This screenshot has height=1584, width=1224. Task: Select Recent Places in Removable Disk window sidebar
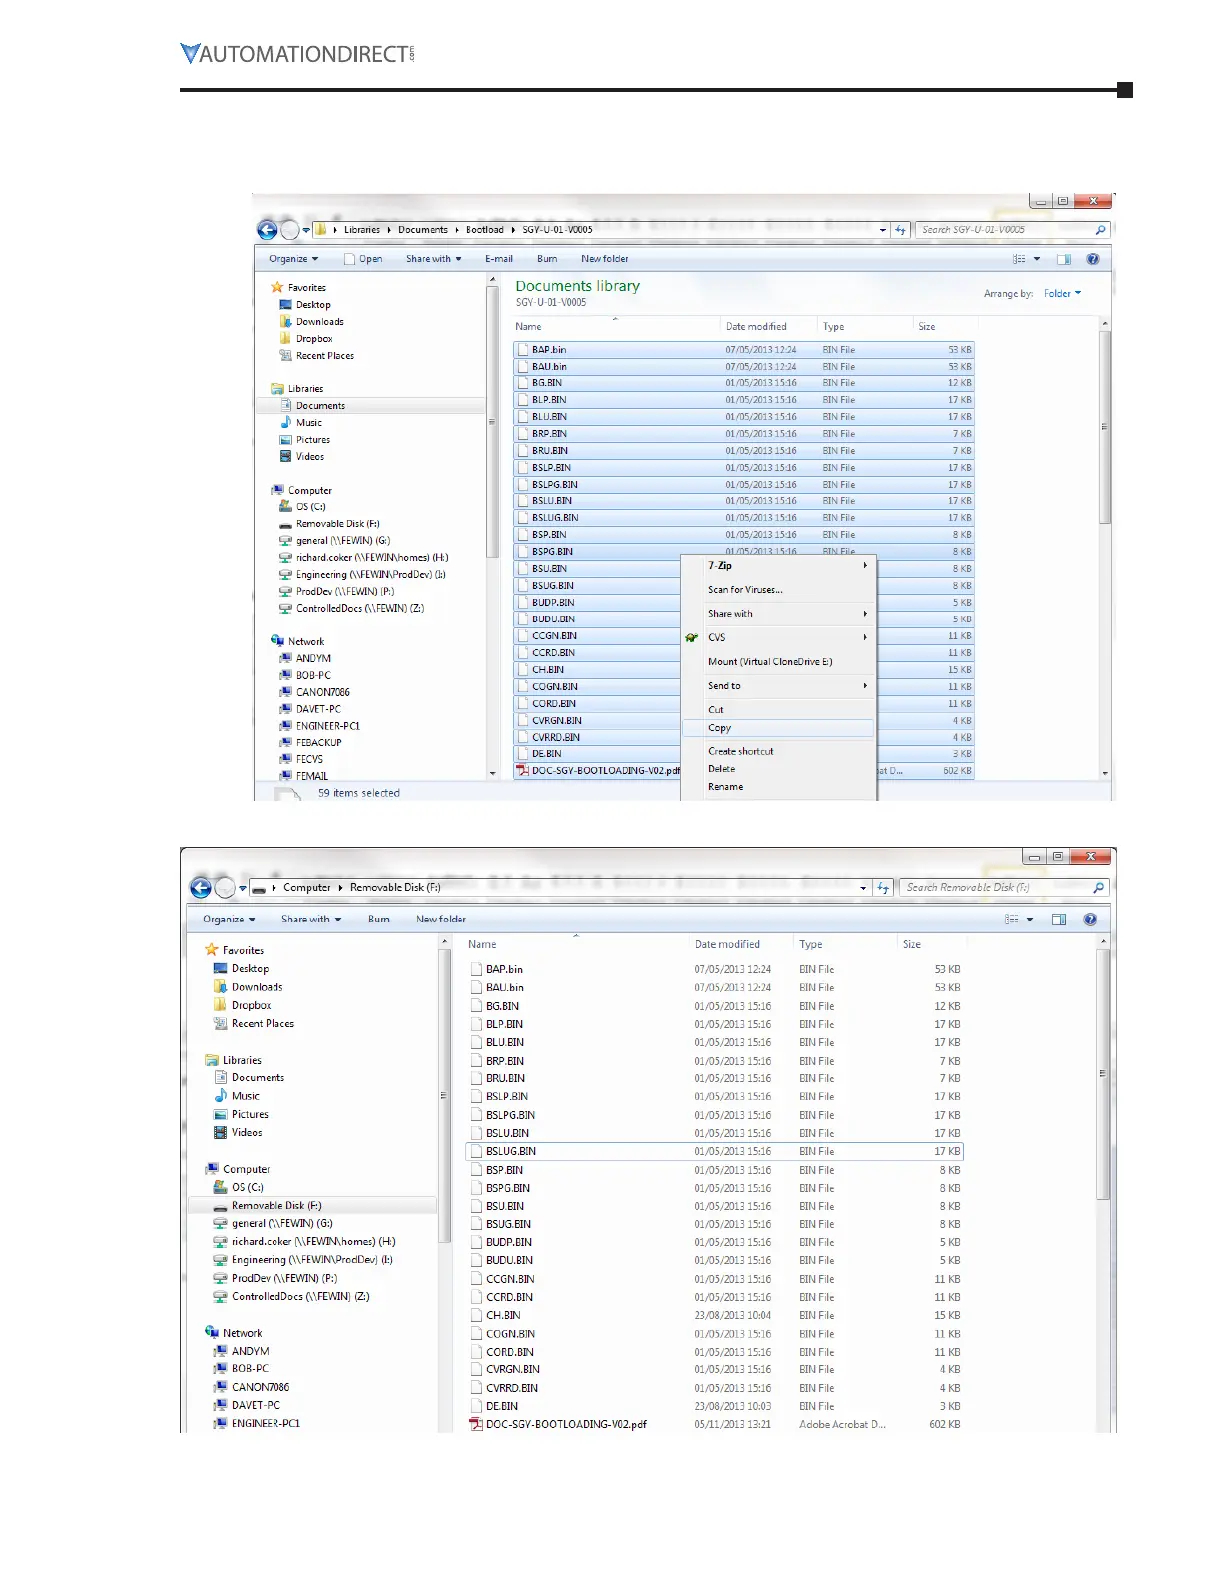point(254,1024)
